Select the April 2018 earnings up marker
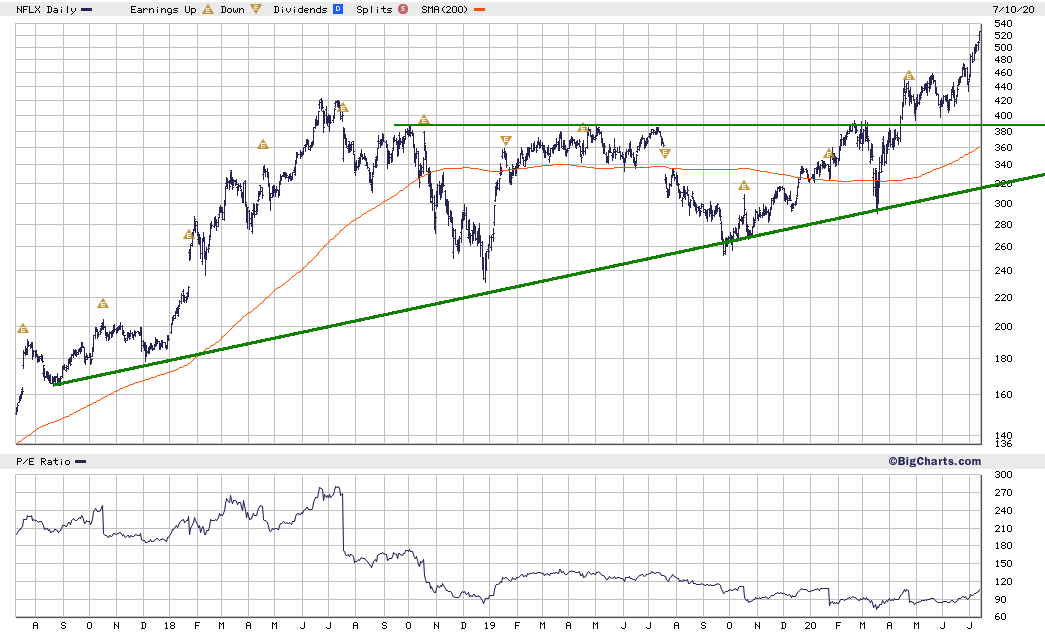The height and width of the screenshot is (635, 1045). pos(263,144)
